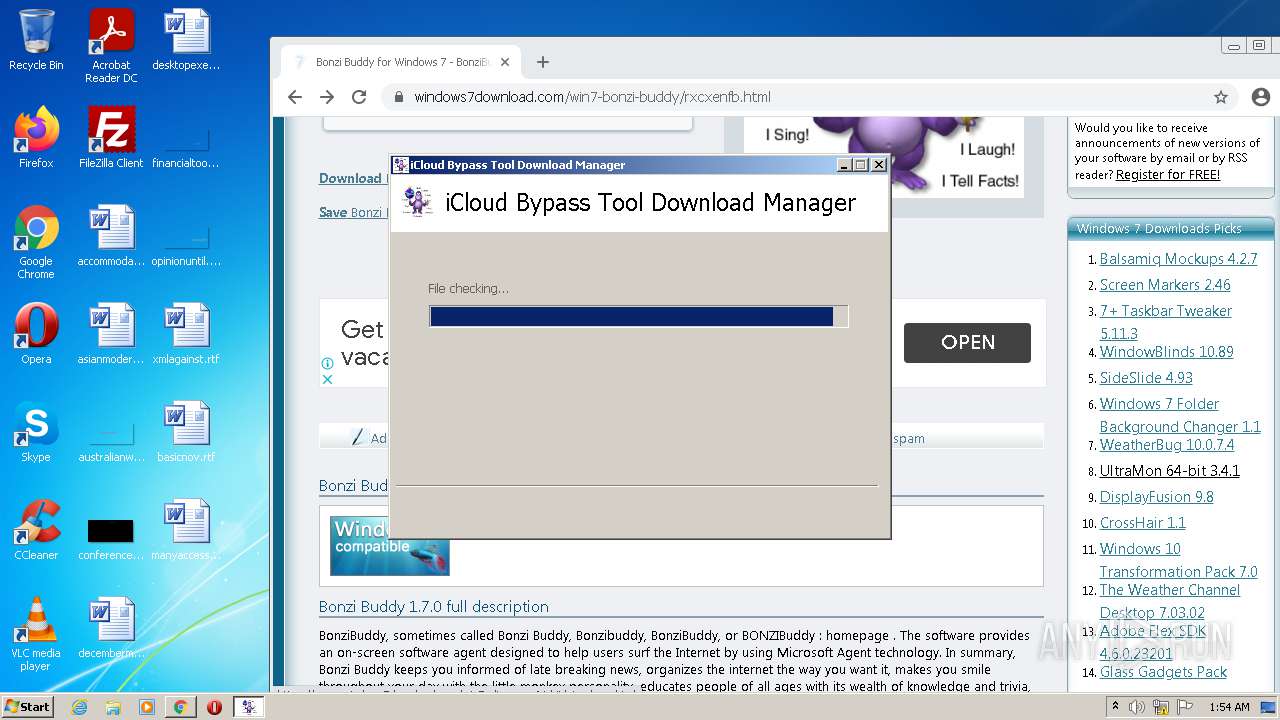Launch Skype from the desktop

tap(36, 432)
